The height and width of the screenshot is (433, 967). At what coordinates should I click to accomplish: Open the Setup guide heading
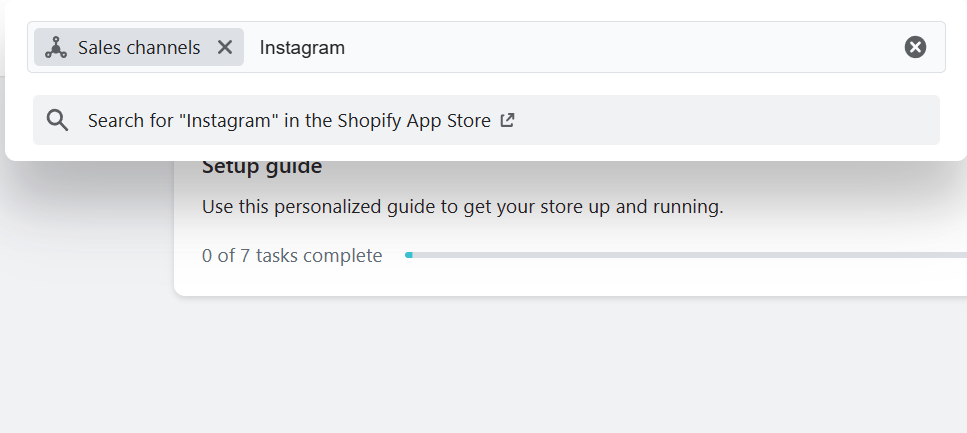click(262, 167)
